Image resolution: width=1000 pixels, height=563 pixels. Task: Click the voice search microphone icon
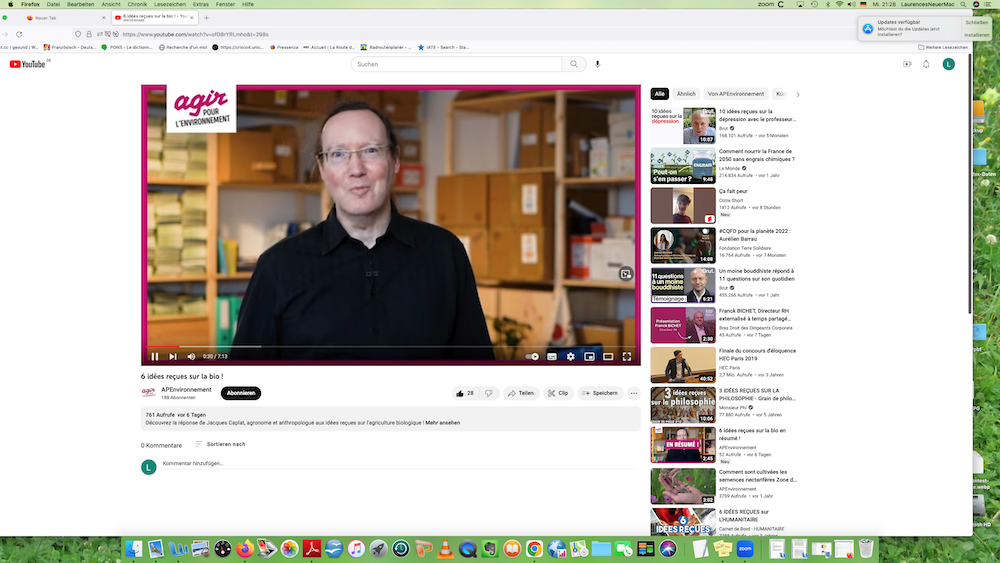598,64
